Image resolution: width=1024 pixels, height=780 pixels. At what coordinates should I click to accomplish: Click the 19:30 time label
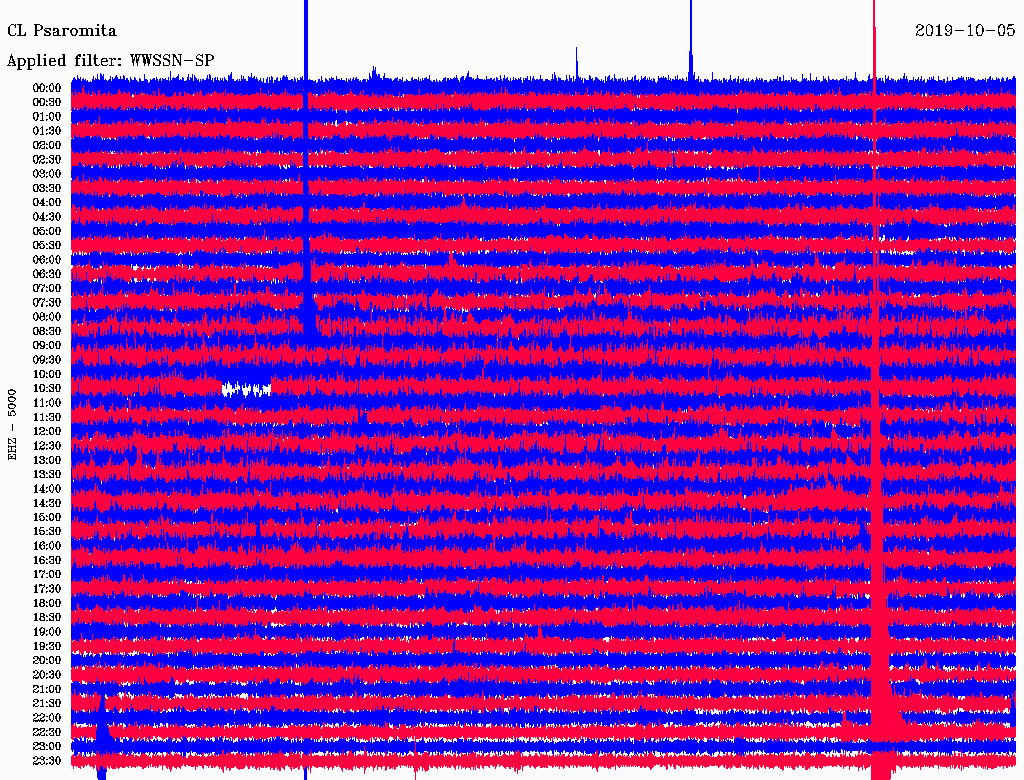[47, 647]
